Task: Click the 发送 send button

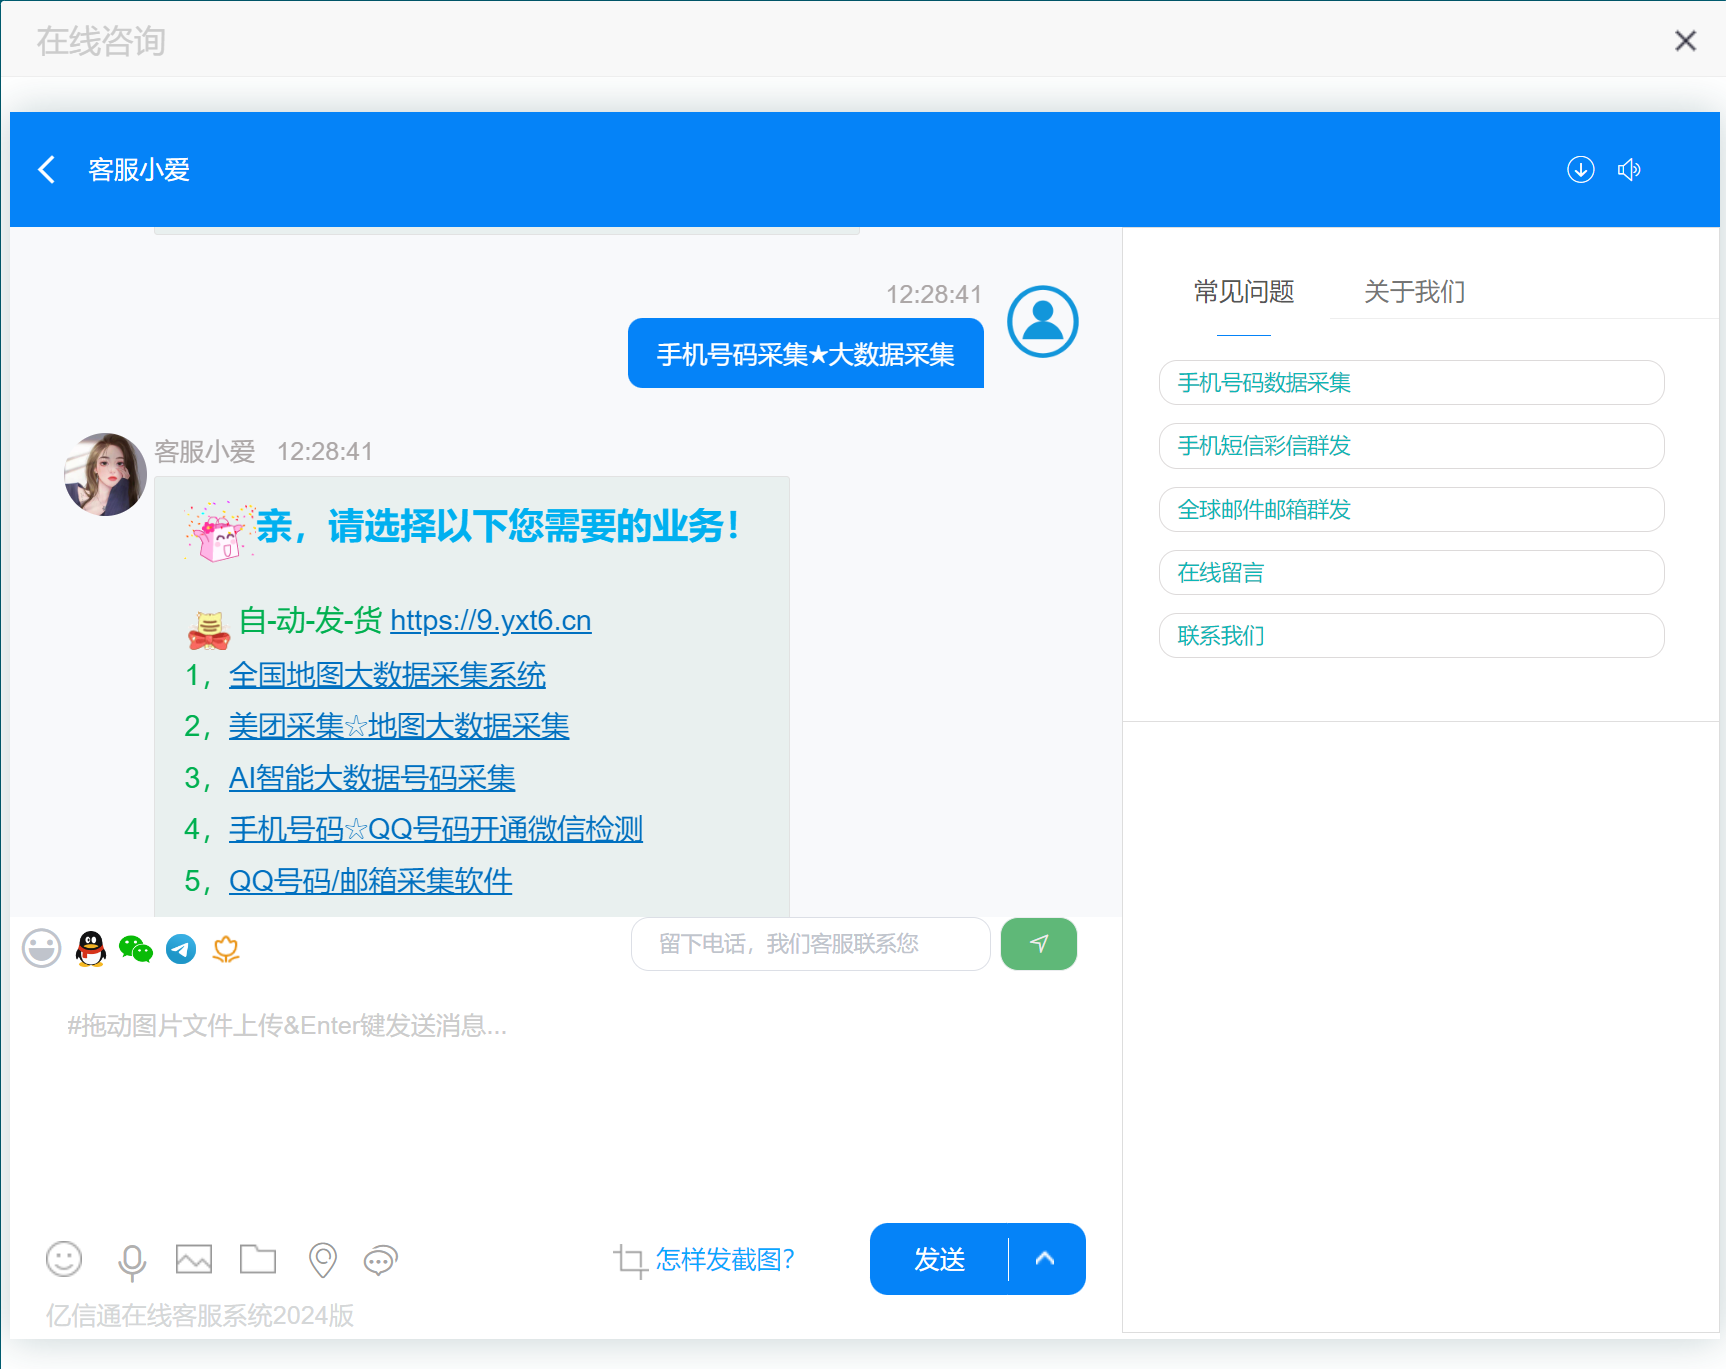Action: 939,1259
